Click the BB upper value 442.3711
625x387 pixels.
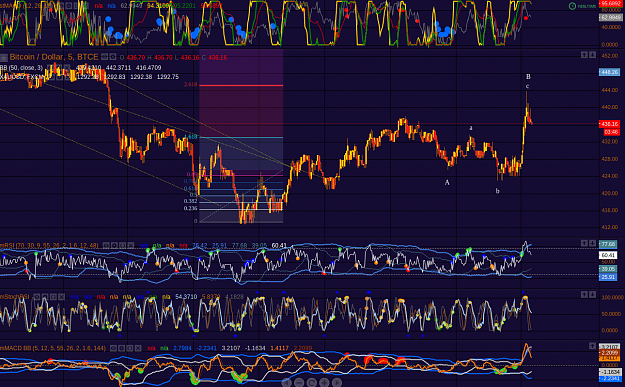coord(118,68)
